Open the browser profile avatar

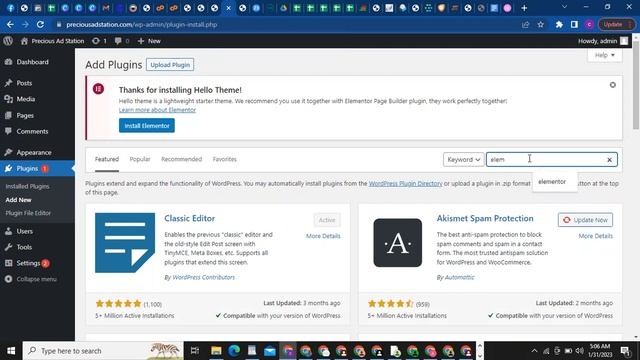589,24
